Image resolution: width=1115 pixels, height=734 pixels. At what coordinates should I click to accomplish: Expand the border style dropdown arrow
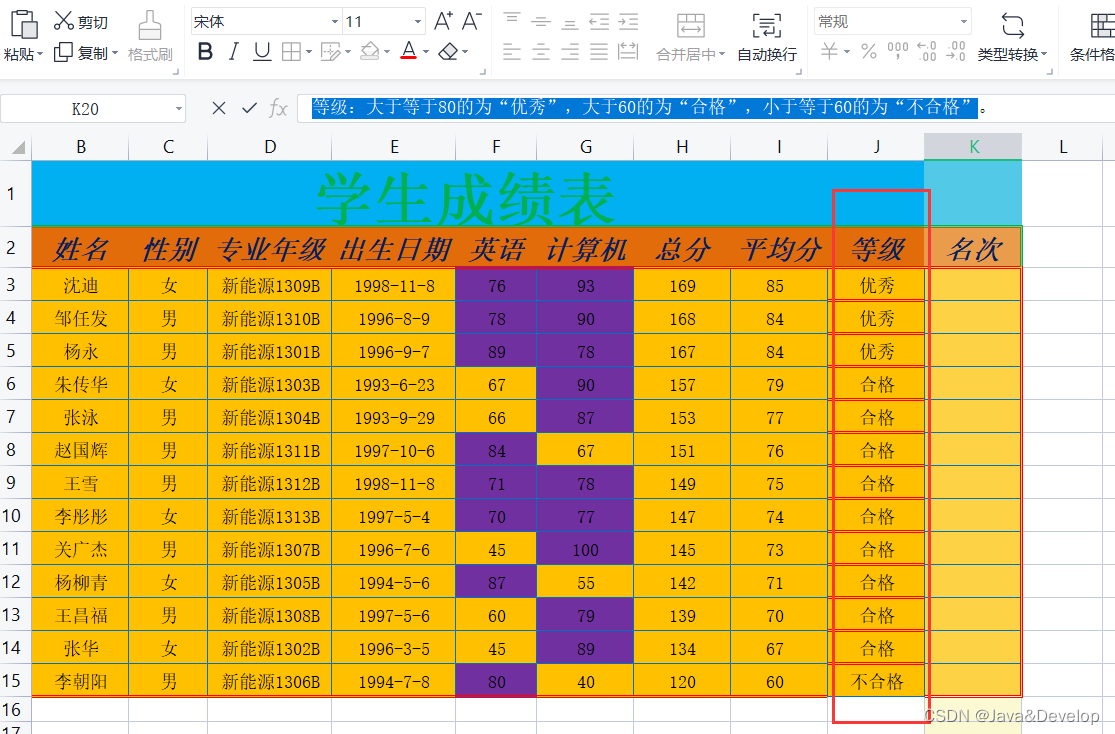click(309, 52)
